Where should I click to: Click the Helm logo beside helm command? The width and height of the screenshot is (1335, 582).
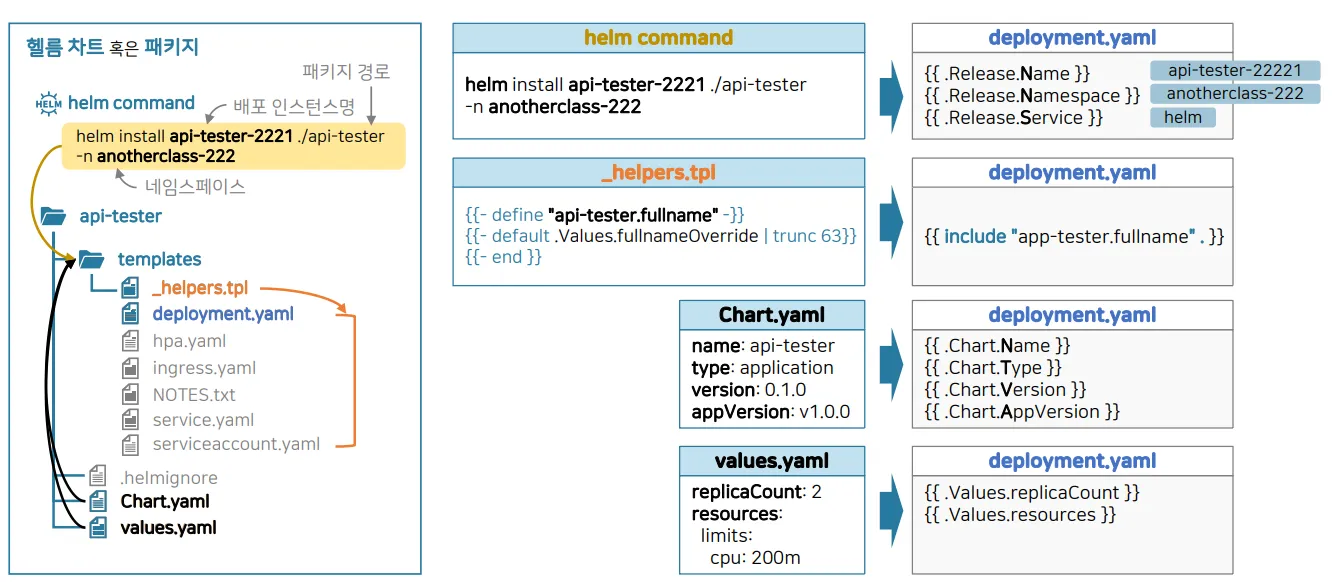(48, 103)
